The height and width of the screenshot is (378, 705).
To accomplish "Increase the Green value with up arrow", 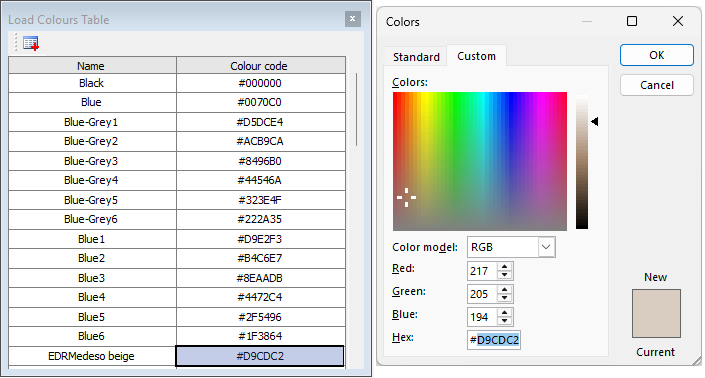I will [x=504, y=290].
